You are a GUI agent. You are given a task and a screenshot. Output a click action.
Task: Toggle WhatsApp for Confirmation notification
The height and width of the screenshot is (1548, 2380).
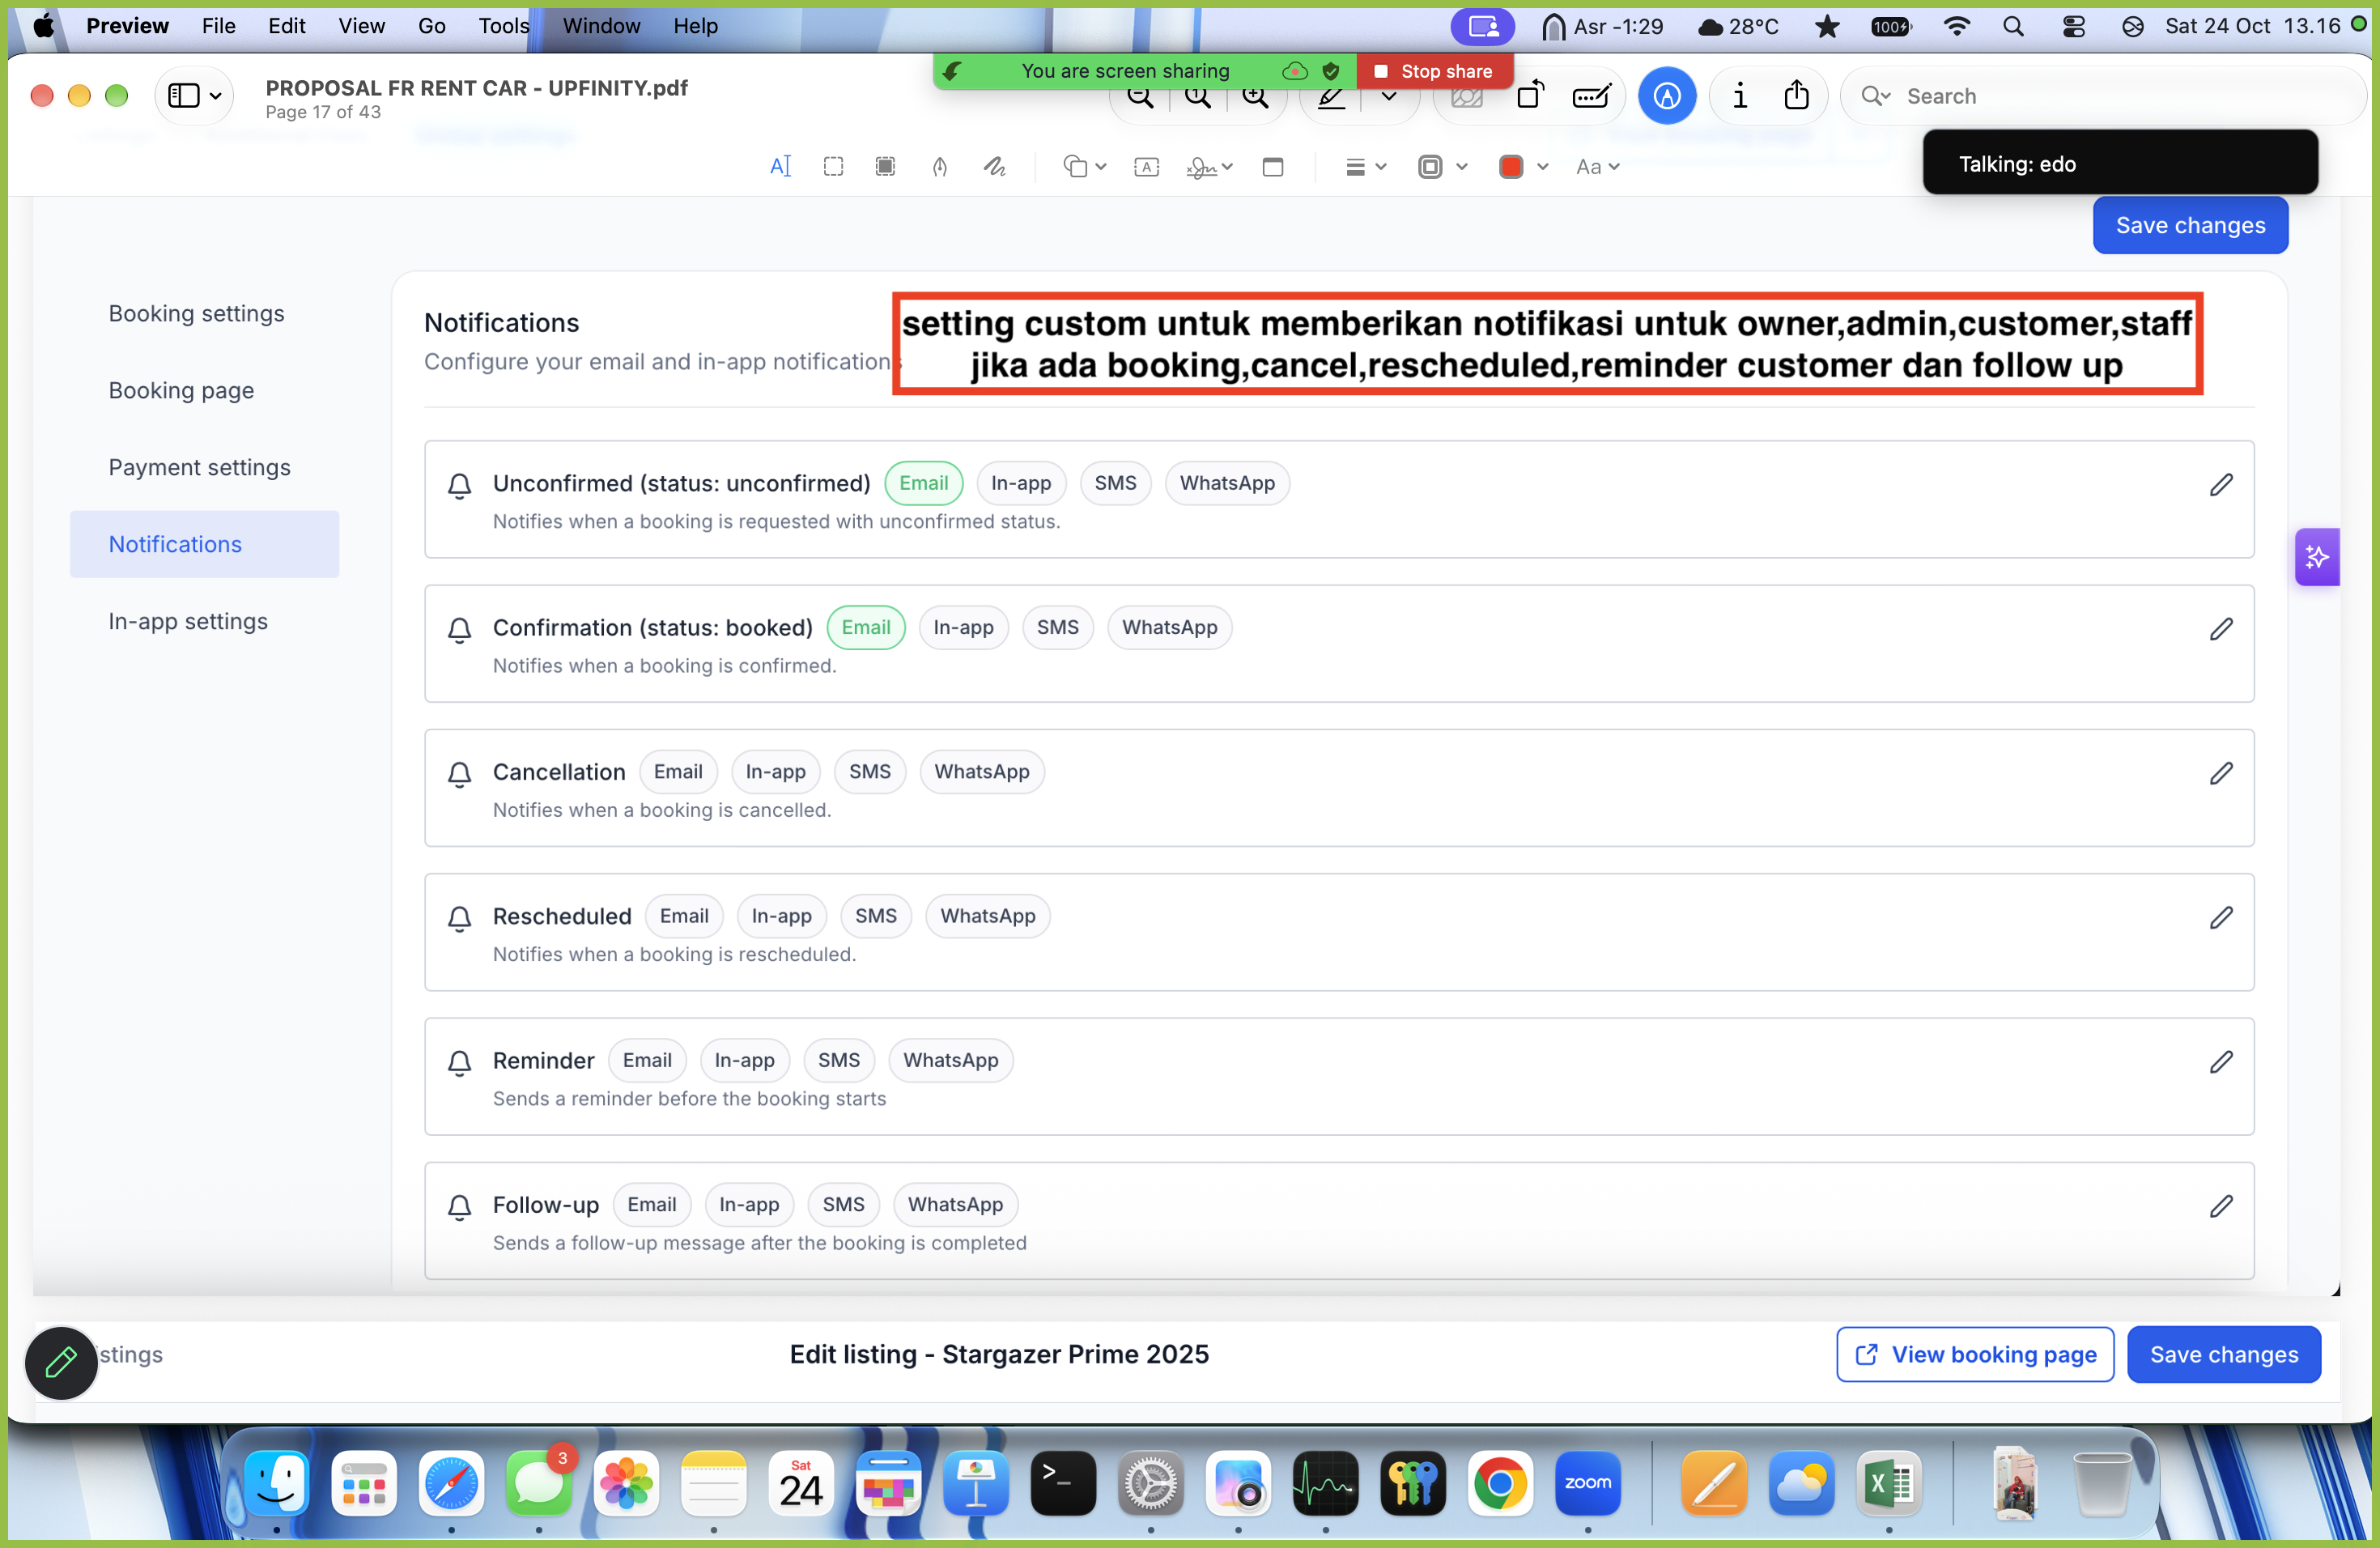pos(1169,627)
